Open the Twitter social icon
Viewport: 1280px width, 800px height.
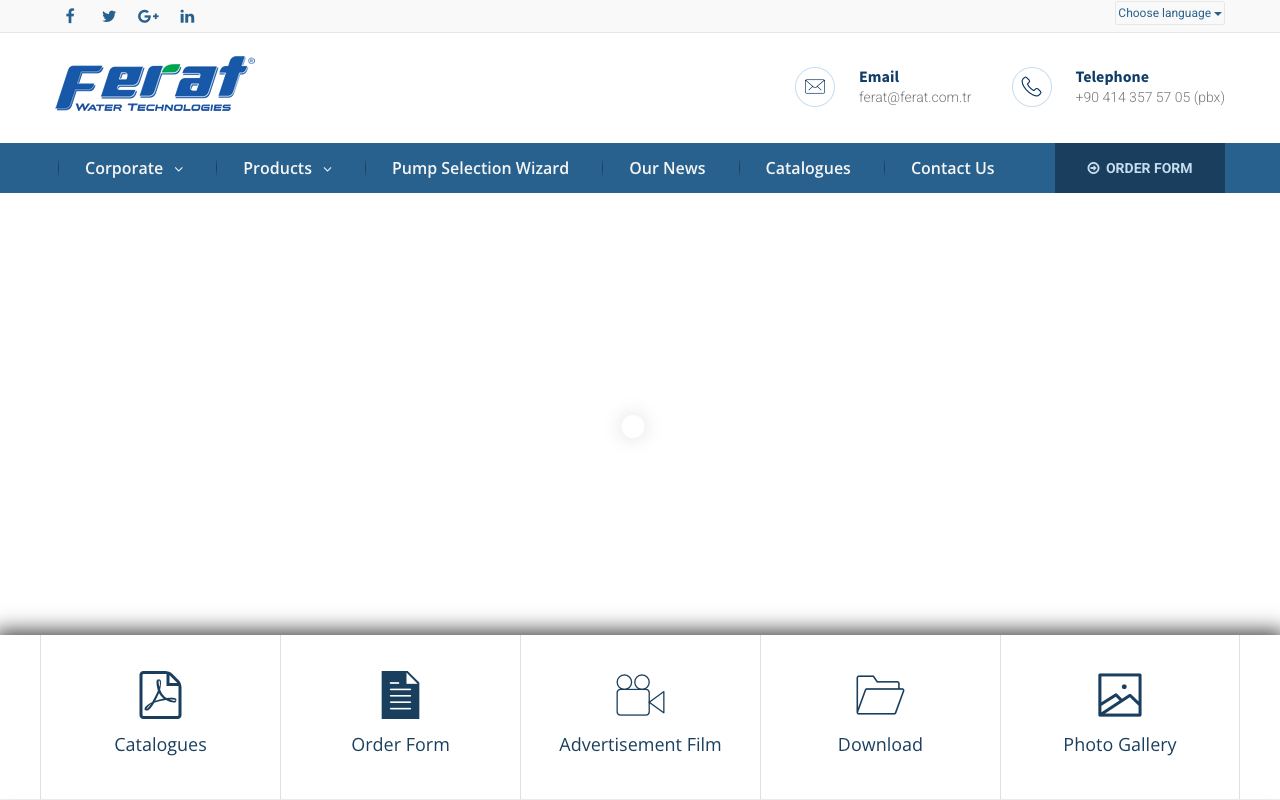[109, 16]
